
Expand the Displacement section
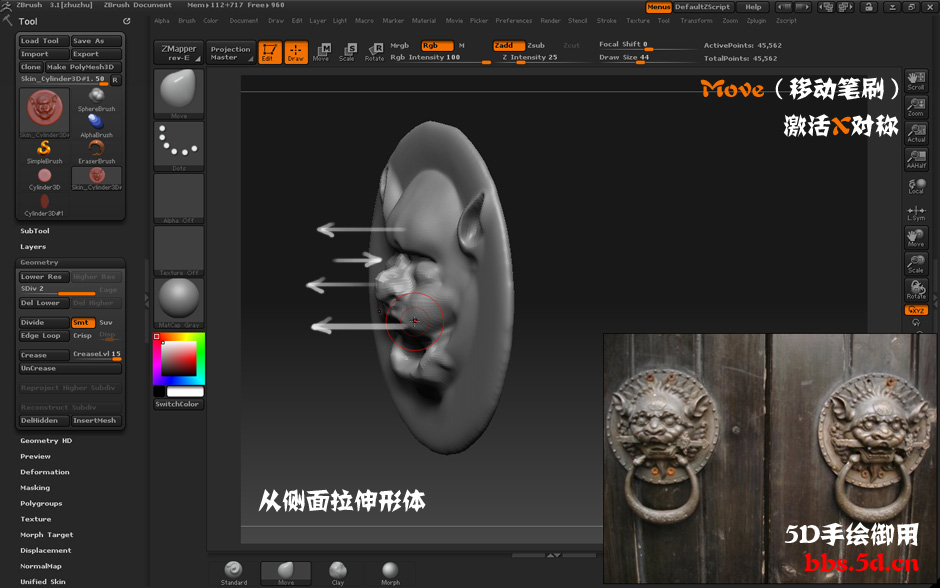pos(46,550)
